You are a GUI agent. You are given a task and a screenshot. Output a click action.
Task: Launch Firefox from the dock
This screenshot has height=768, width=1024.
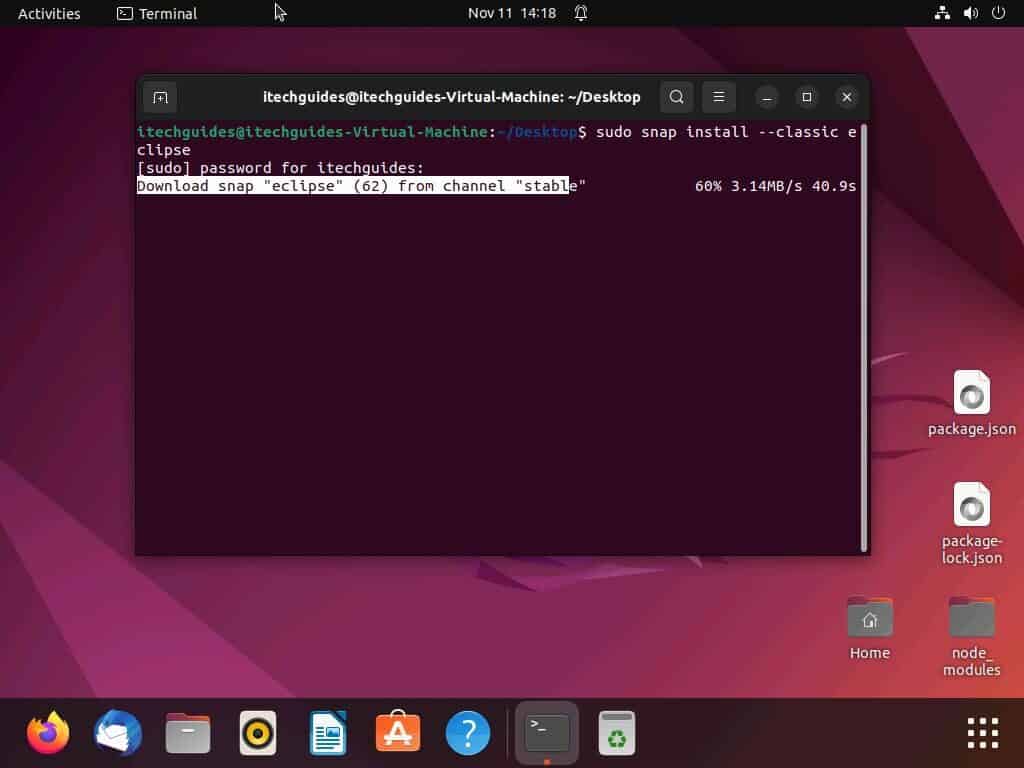[x=48, y=733]
